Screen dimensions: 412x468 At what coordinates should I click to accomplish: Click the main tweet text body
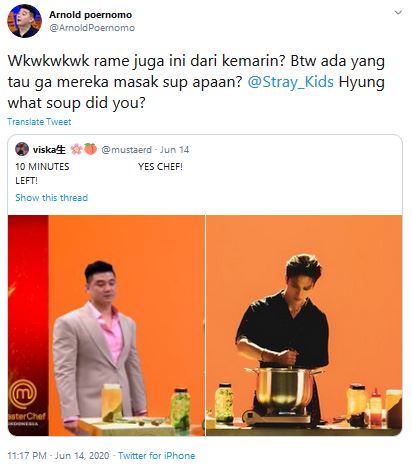click(196, 82)
